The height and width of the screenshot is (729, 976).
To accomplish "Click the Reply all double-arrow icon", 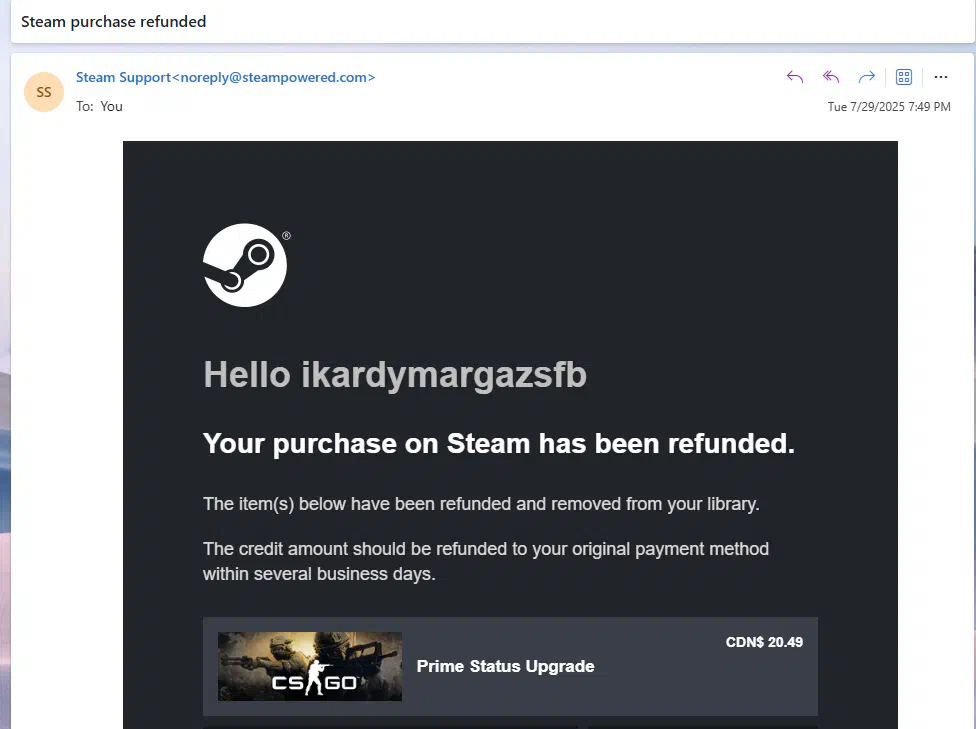I will tap(831, 77).
